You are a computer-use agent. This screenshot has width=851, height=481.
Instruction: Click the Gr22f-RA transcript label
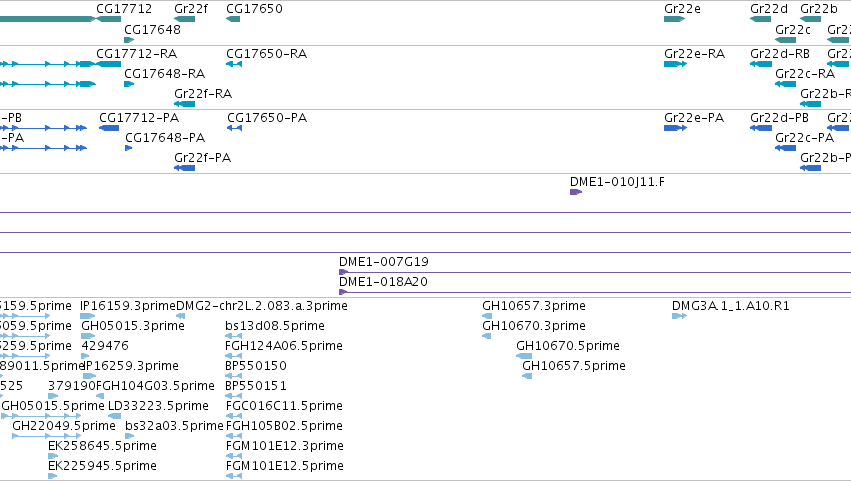tap(203, 93)
